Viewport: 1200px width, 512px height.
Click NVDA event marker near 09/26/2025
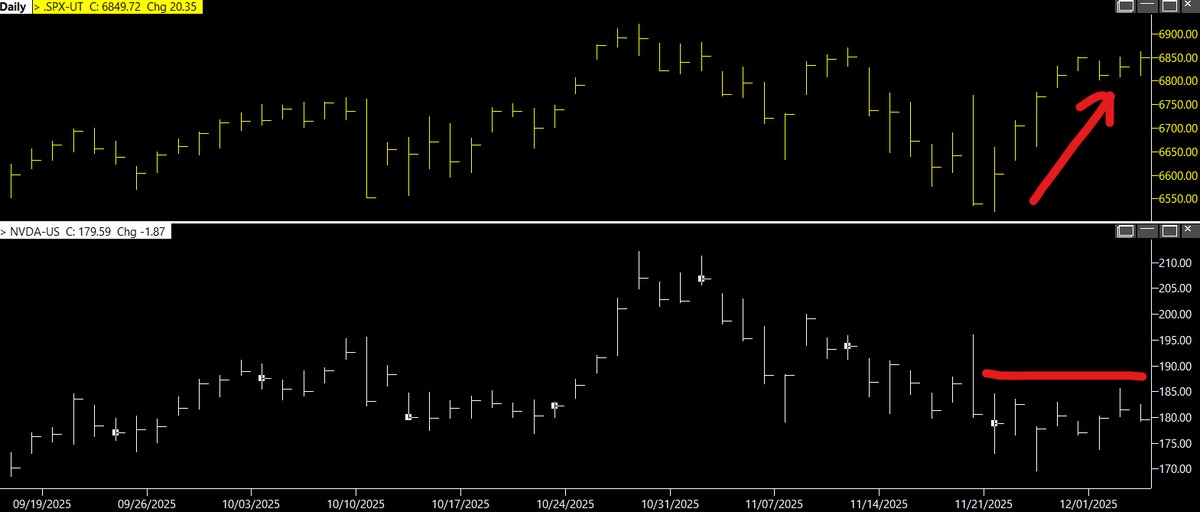click(116, 433)
